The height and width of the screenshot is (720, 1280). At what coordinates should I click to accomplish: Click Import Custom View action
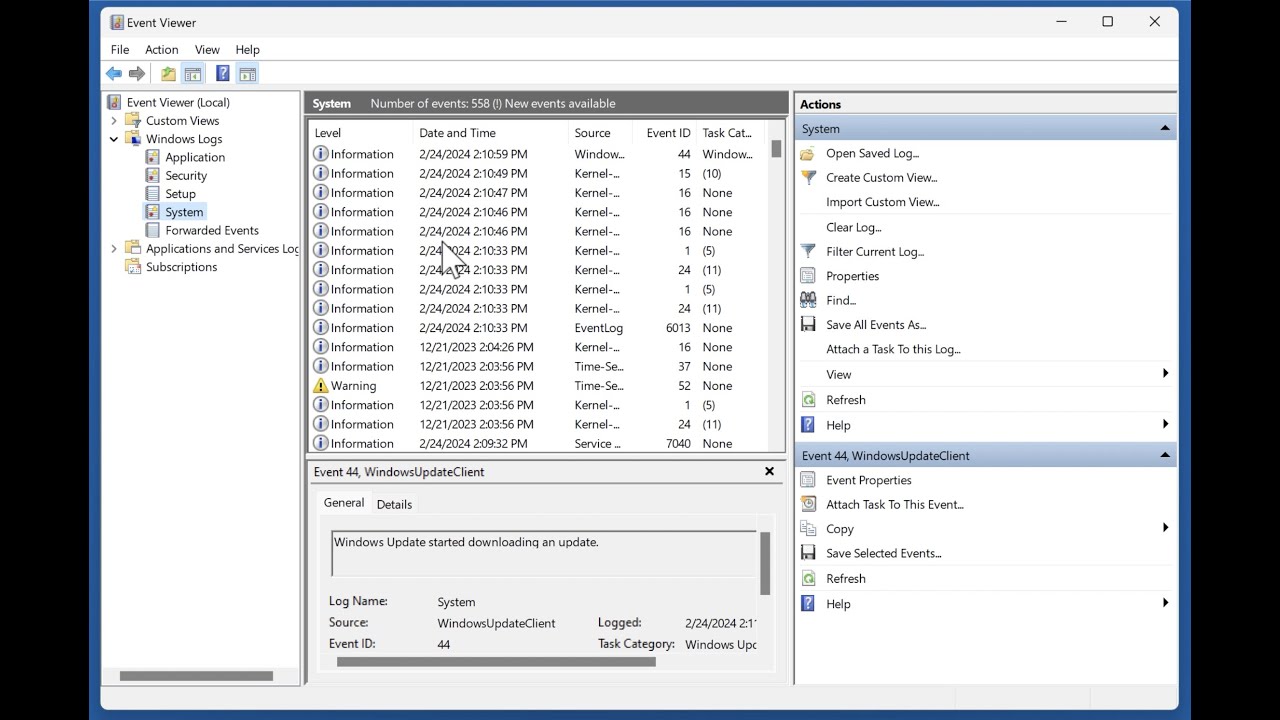point(883,202)
